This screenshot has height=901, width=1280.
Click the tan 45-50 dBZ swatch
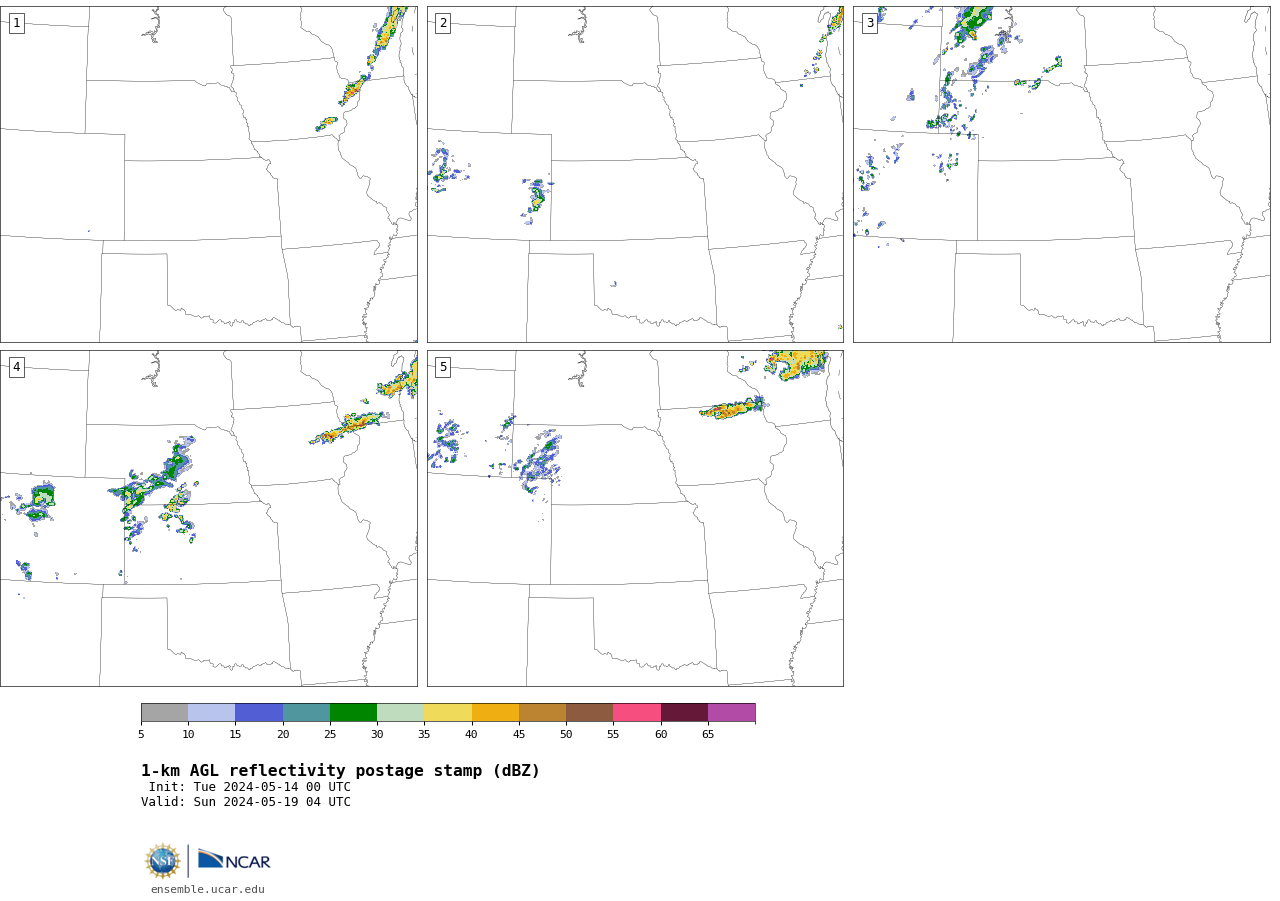click(x=542, y=713)
